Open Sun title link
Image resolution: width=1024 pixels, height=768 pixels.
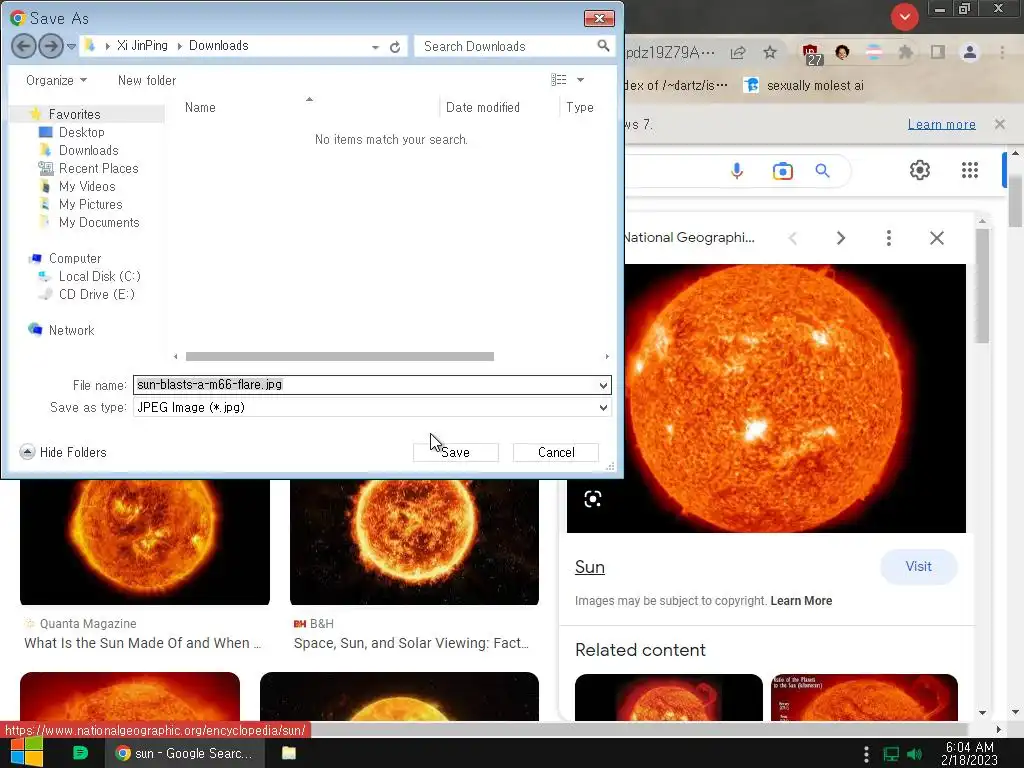pyautogui.click(x=590, y=567)
